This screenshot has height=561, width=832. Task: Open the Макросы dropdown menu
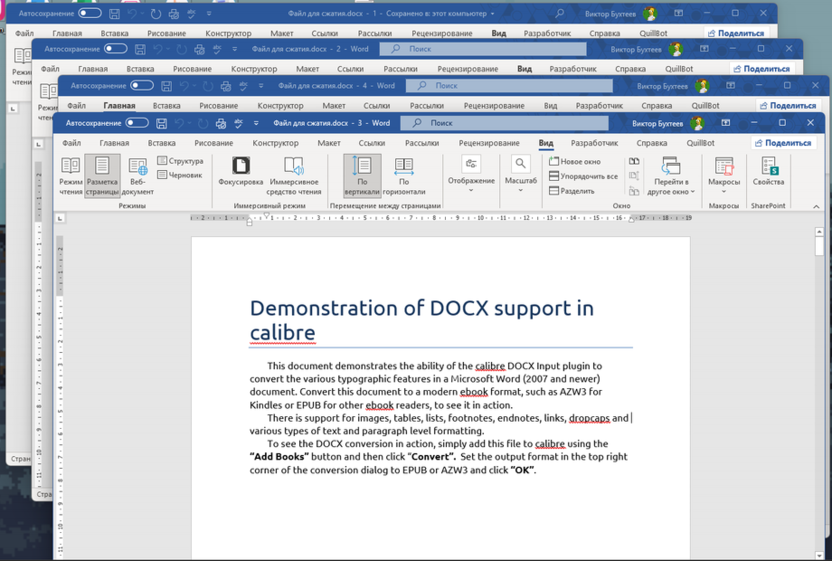coord(724,174)
